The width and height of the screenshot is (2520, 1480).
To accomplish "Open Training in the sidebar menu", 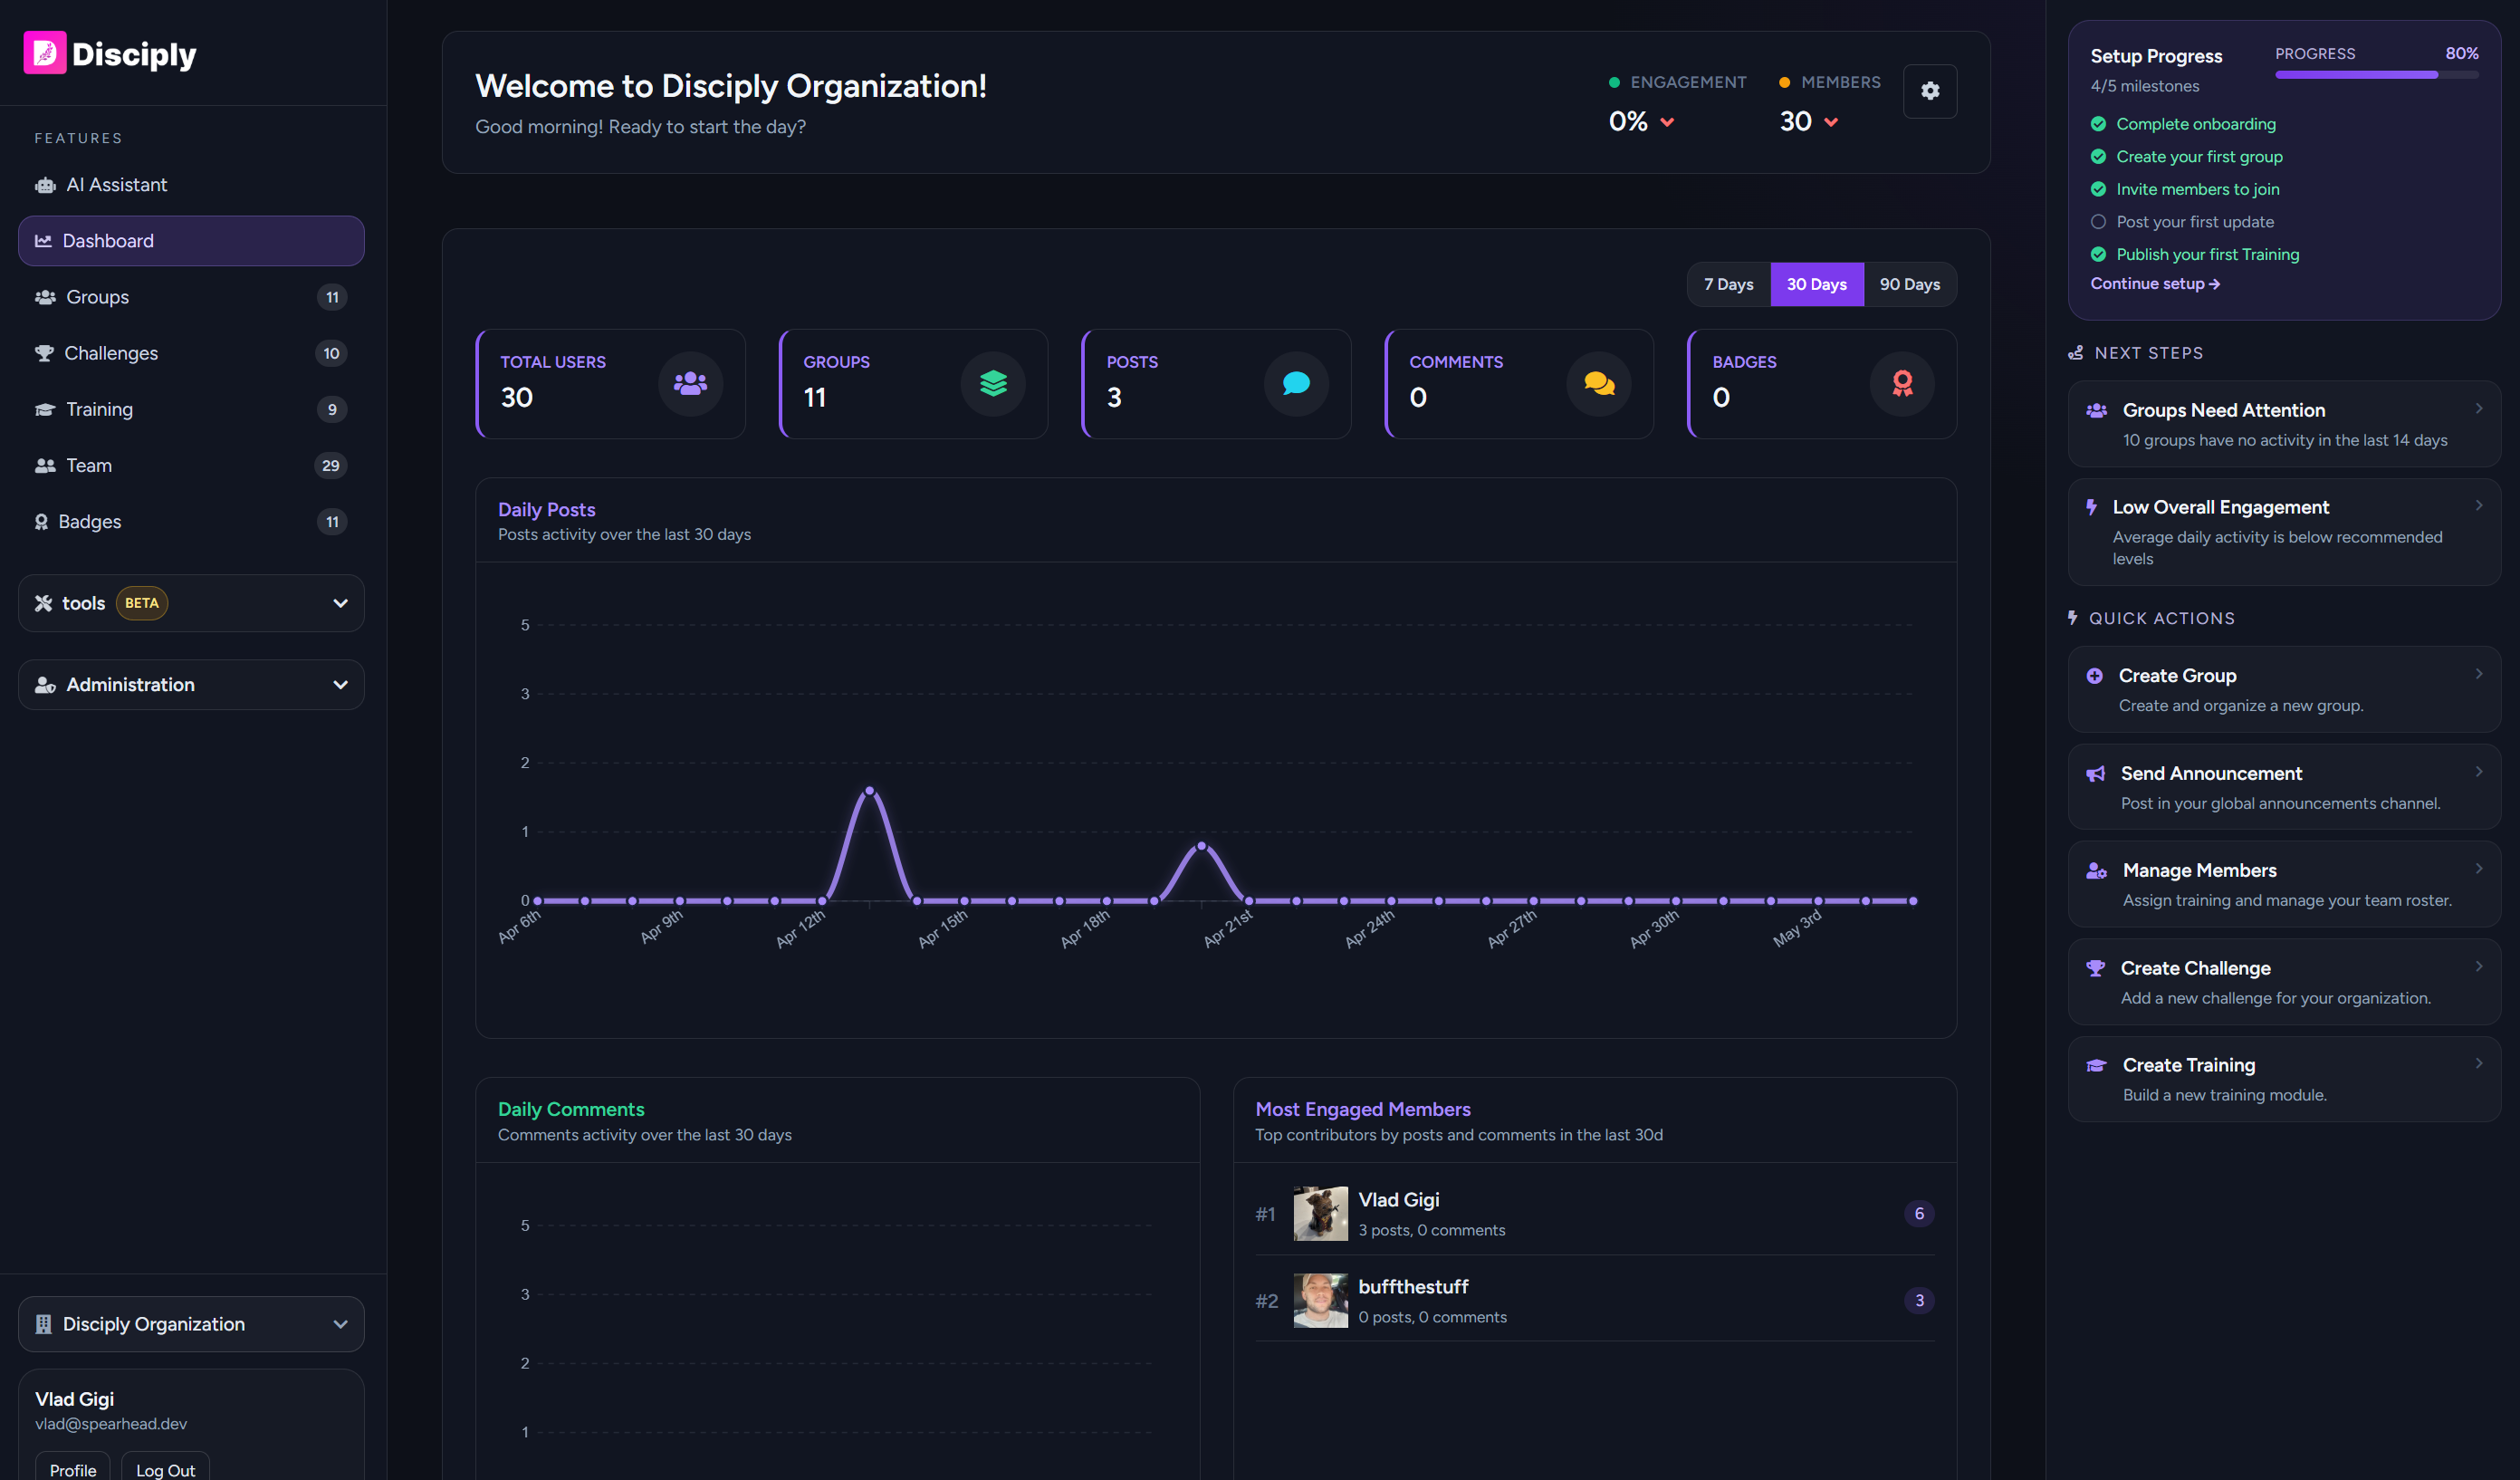I will [191, 409].
